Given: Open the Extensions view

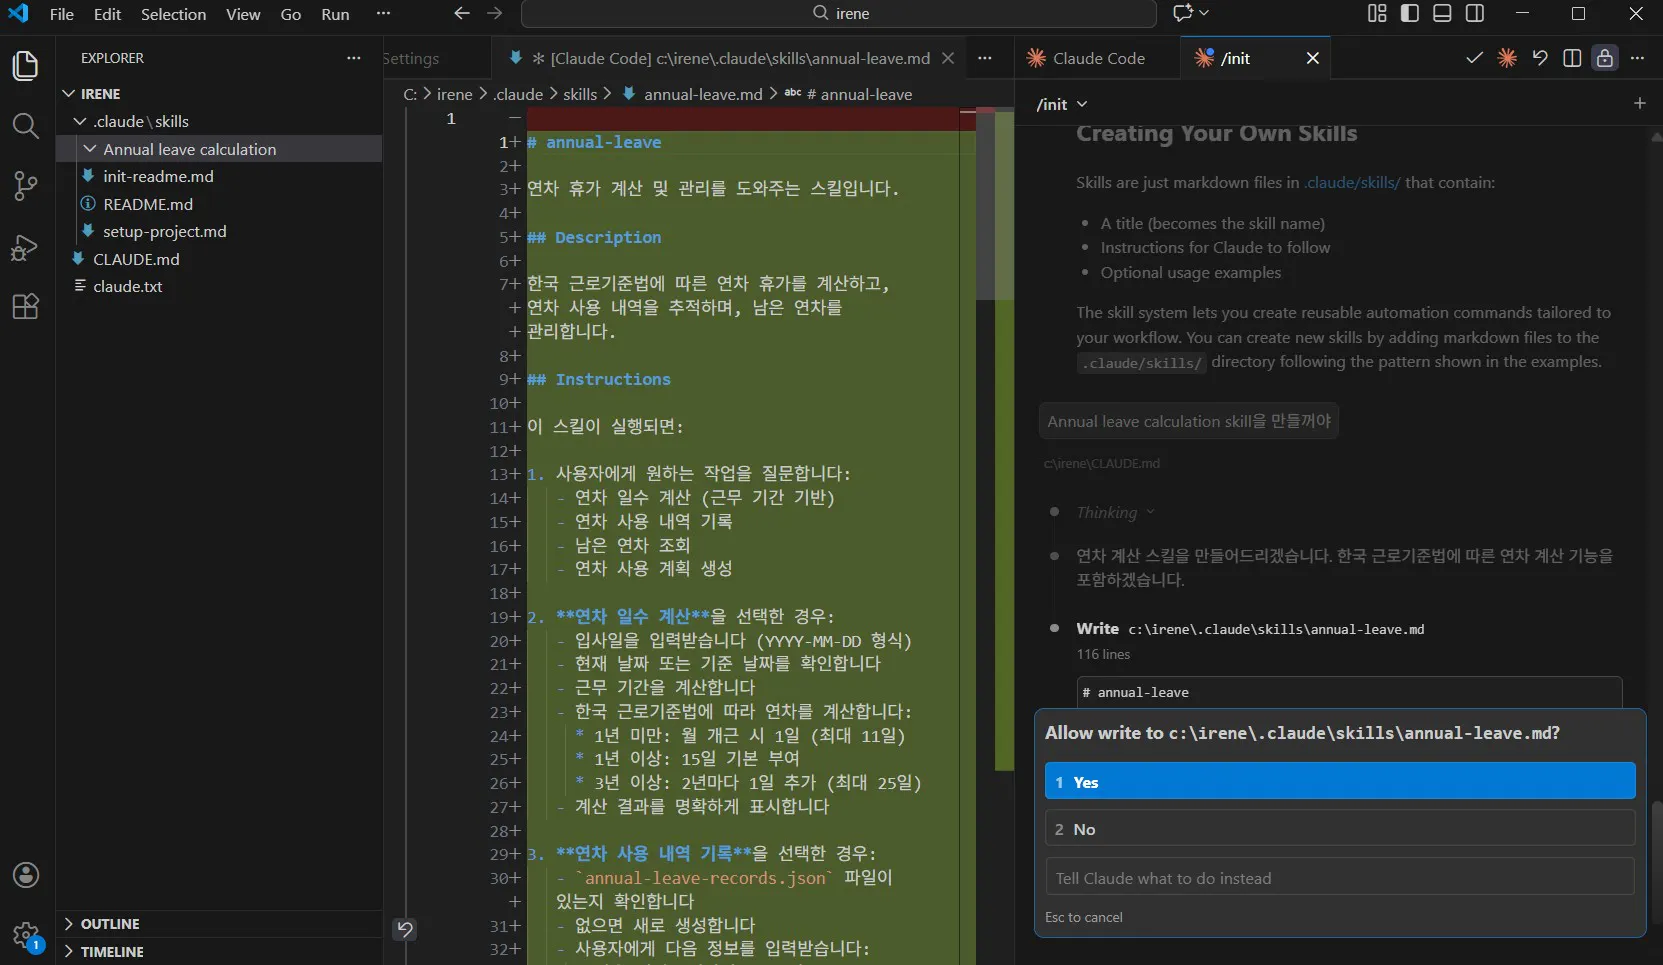Looking at the screenshot, I should pos(25,306).
